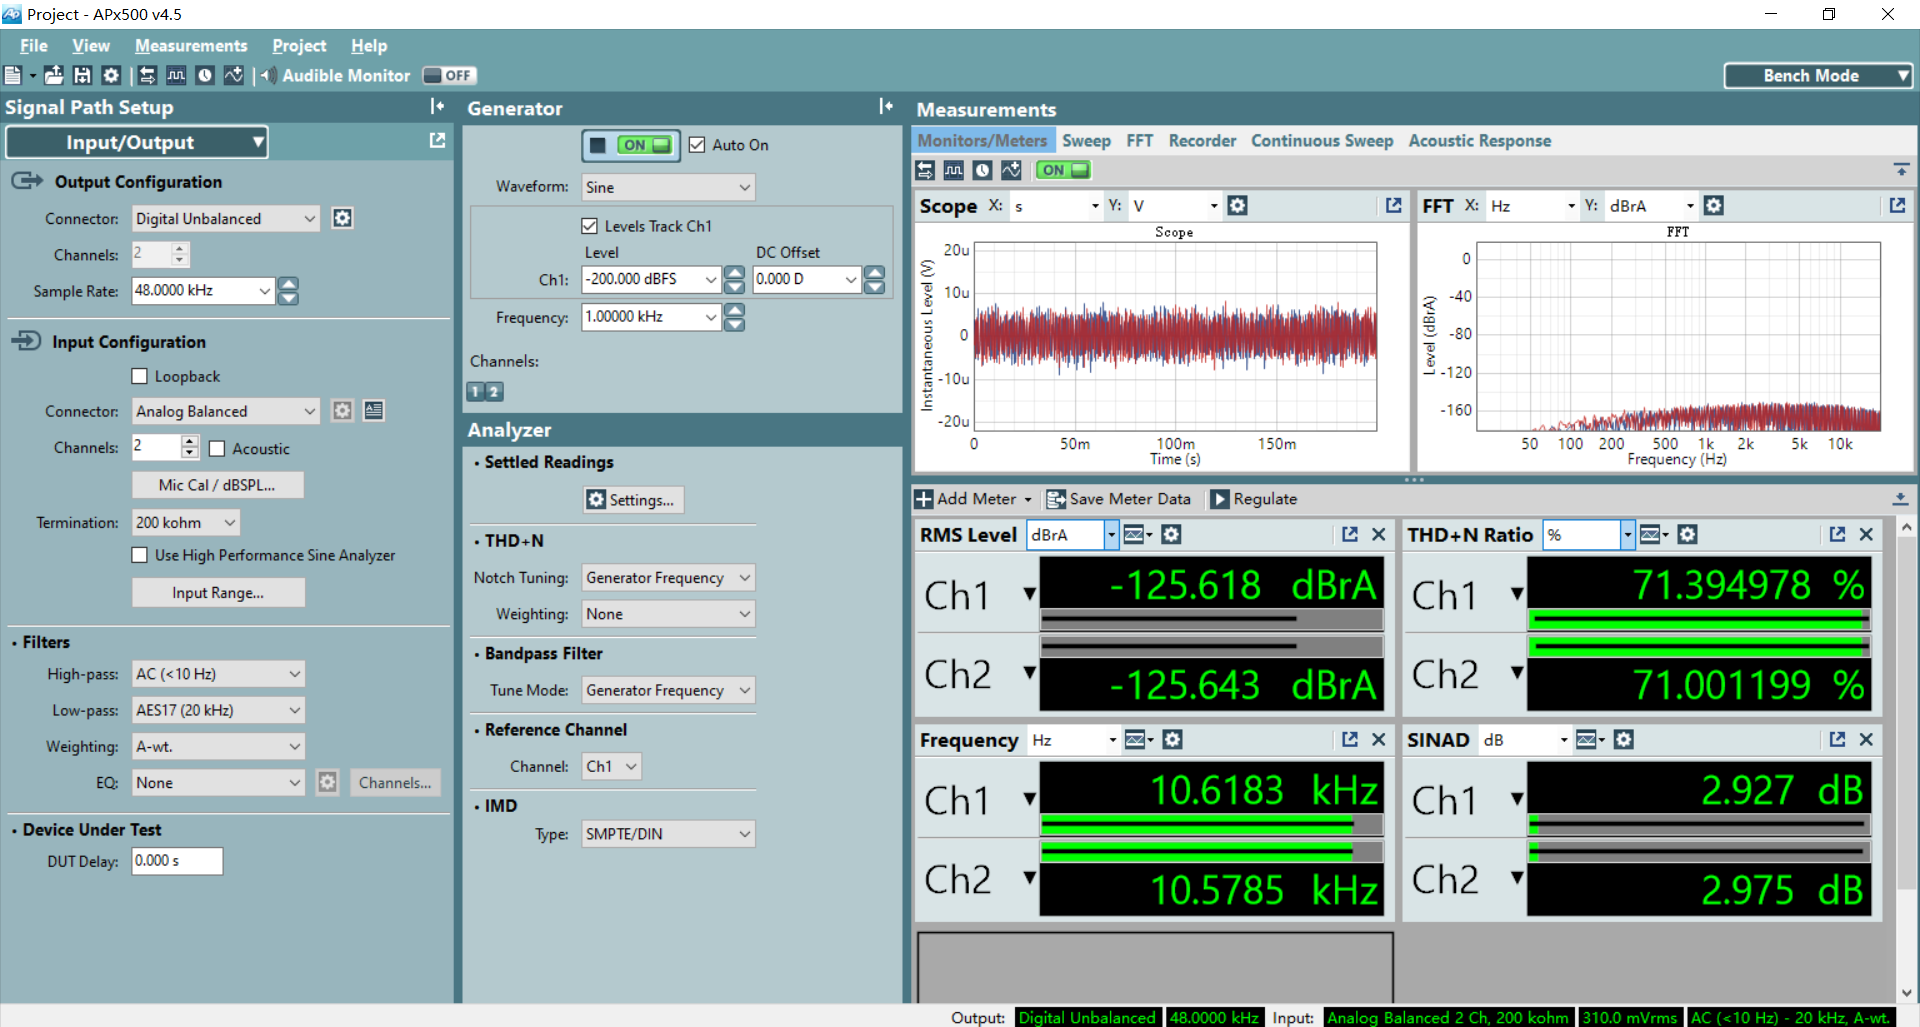Viewport: 1920px width, 1027px height.
Task: Close the SINAD meter
Action: pyautogui.click(x=1866, y=739)
